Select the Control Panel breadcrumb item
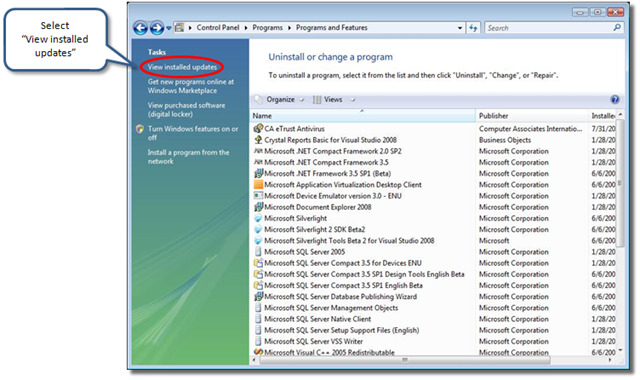This screenshot has height=380, width=640. (x=218, y=27)
